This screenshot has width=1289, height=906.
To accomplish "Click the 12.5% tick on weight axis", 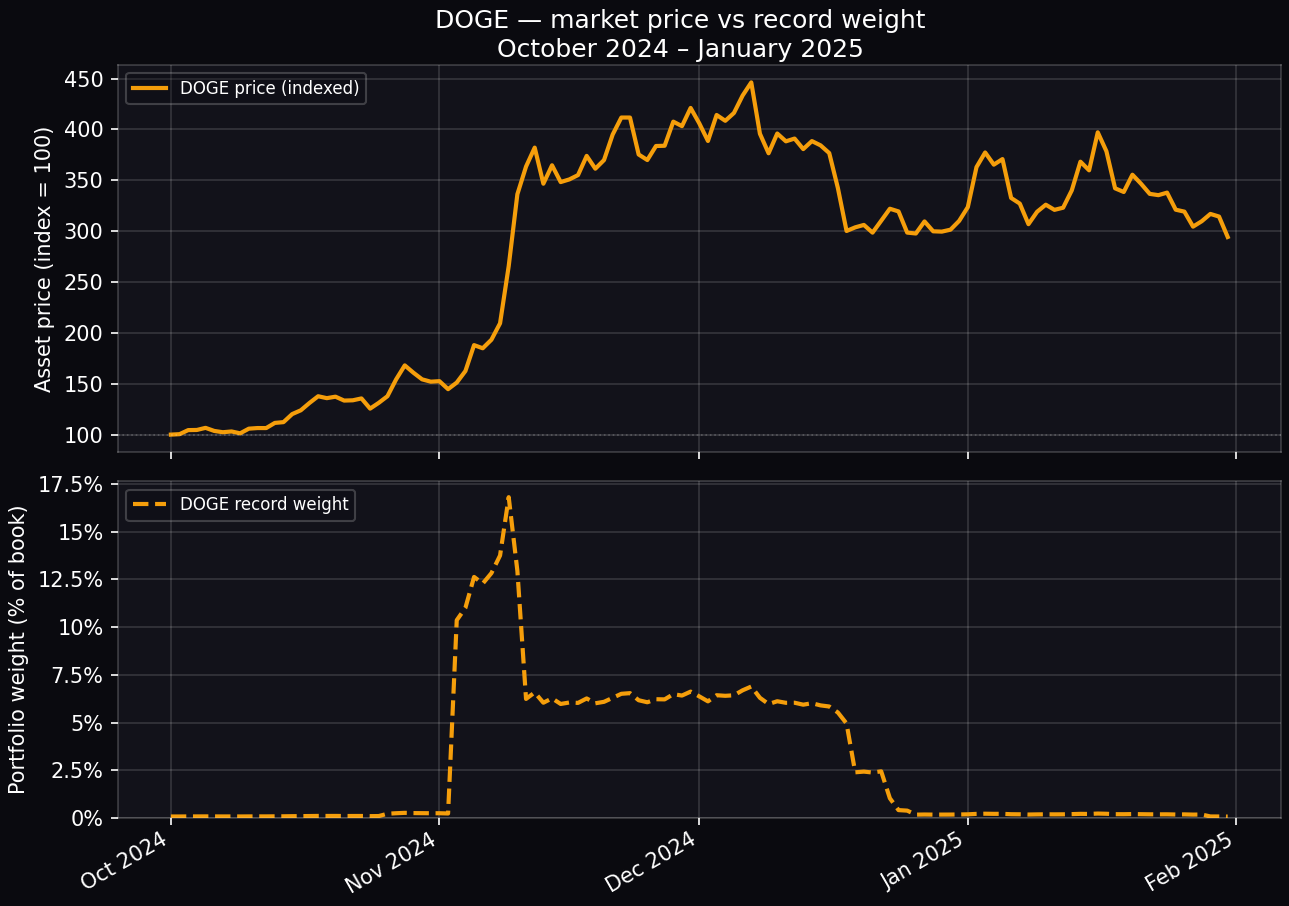I will [x=72, y=580].
